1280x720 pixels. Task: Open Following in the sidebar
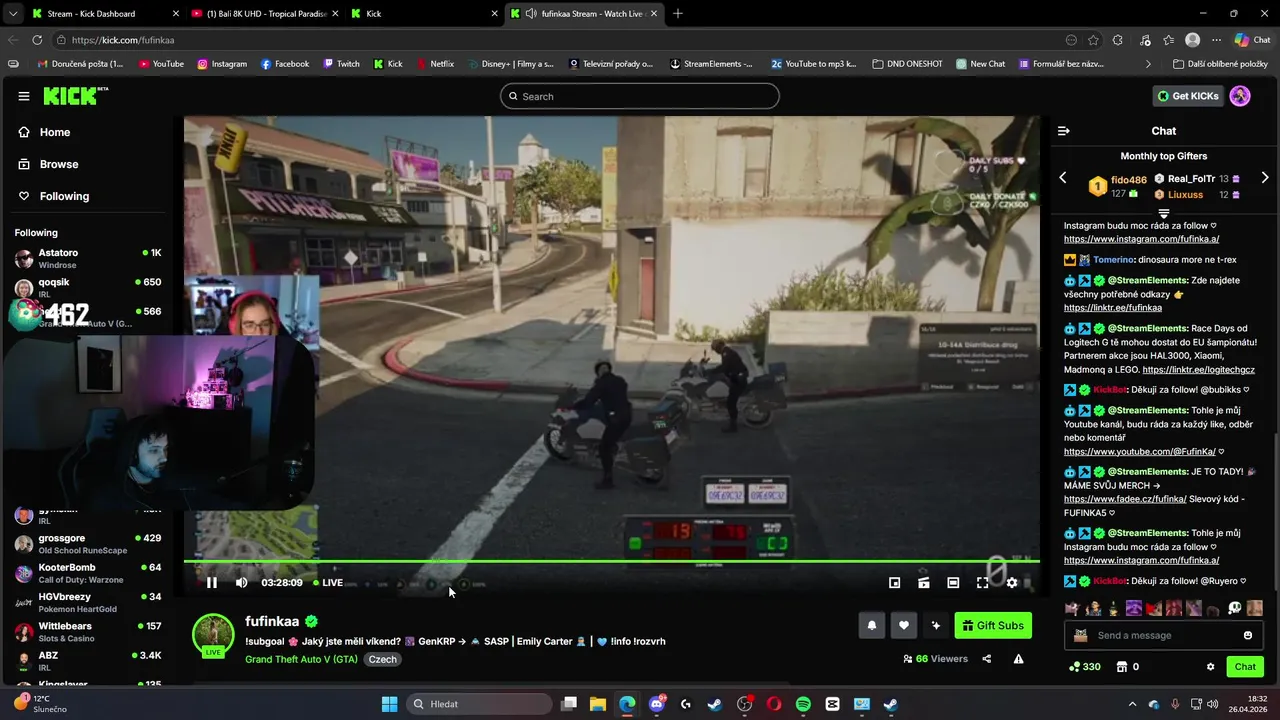(x=64, y=196)
